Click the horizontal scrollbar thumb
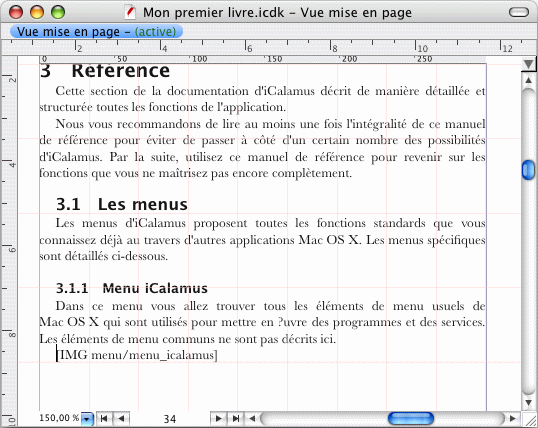 (411, 418)
